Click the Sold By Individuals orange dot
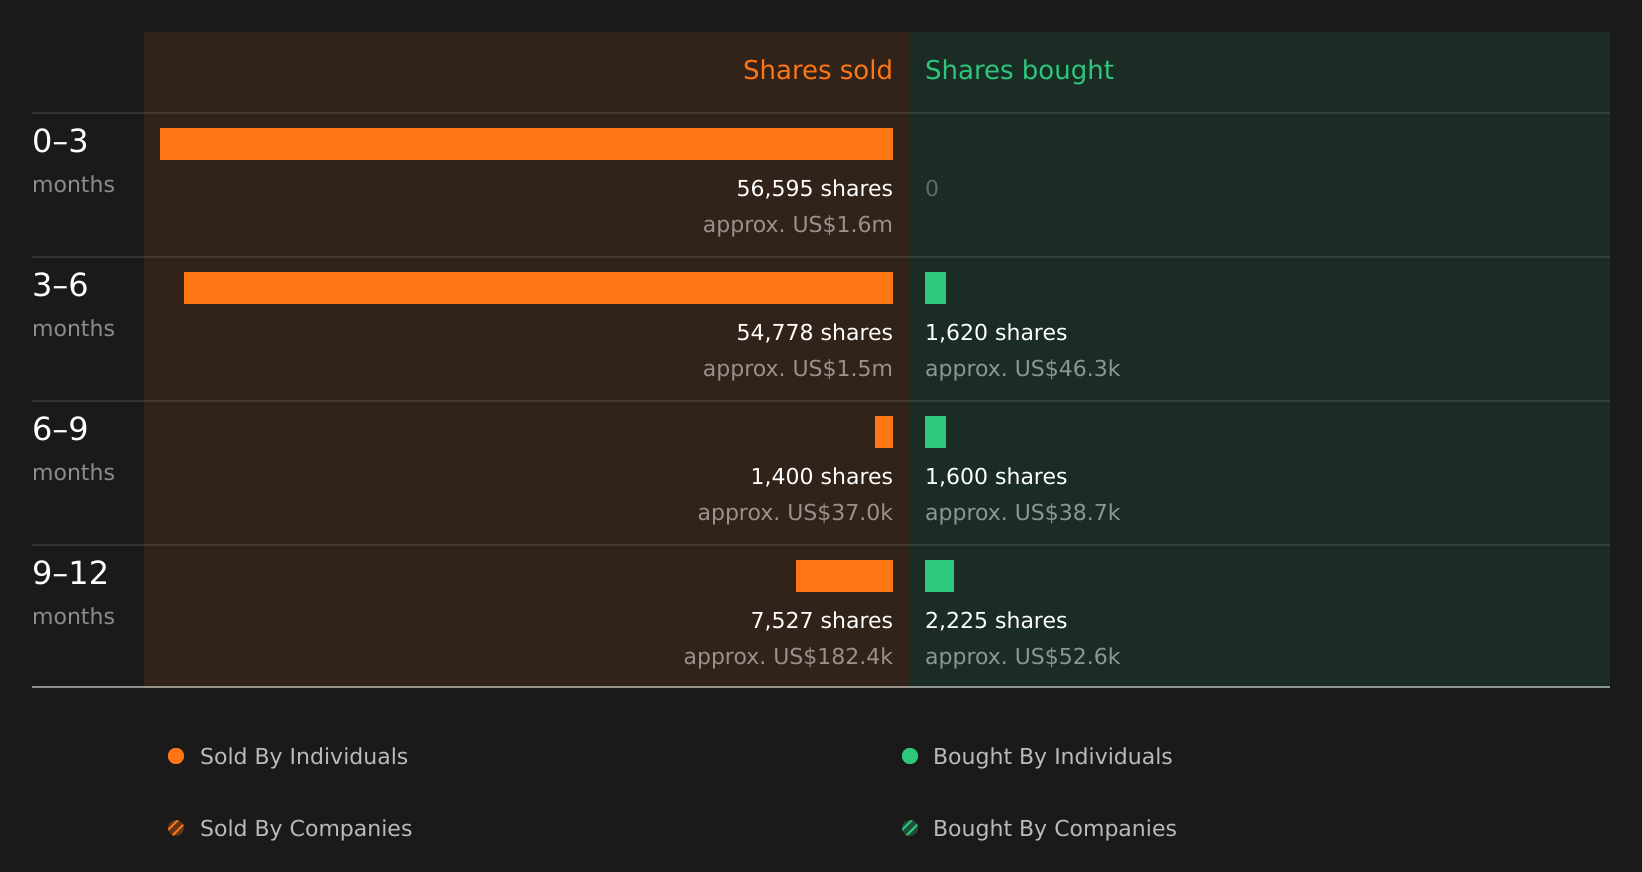The height and width of the screenshot is (872, 1642). [176, 756]
